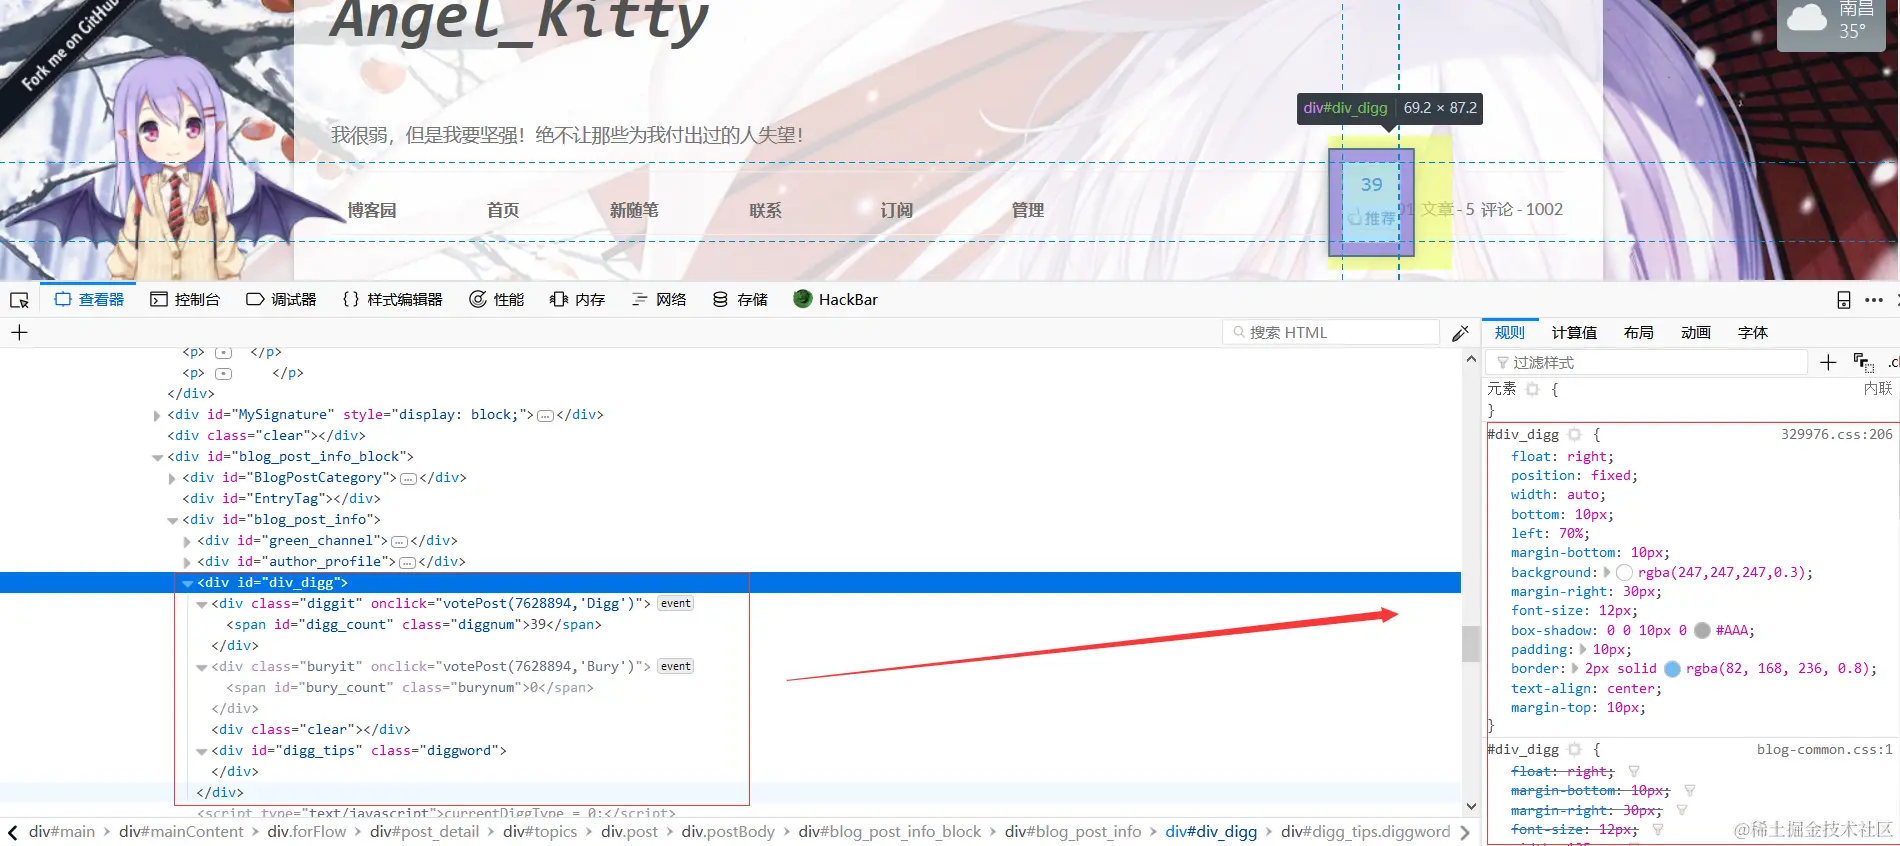Show event listeners on diggit div
Viewport: 1900px width, 846px height.
tap(676, 603)
